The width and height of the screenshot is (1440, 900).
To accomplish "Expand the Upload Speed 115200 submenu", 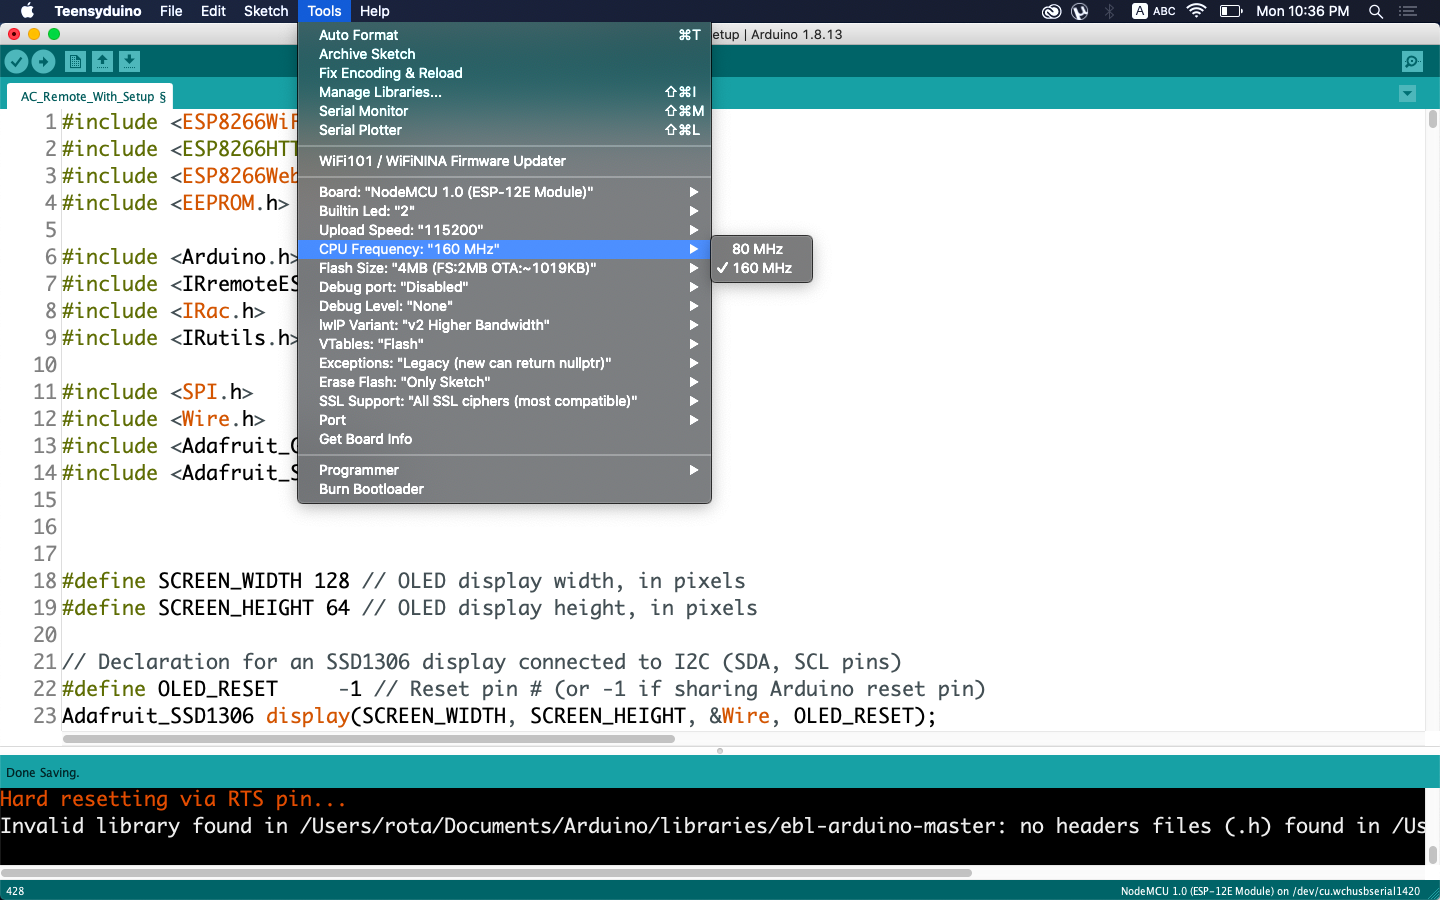I will (504, 230).
